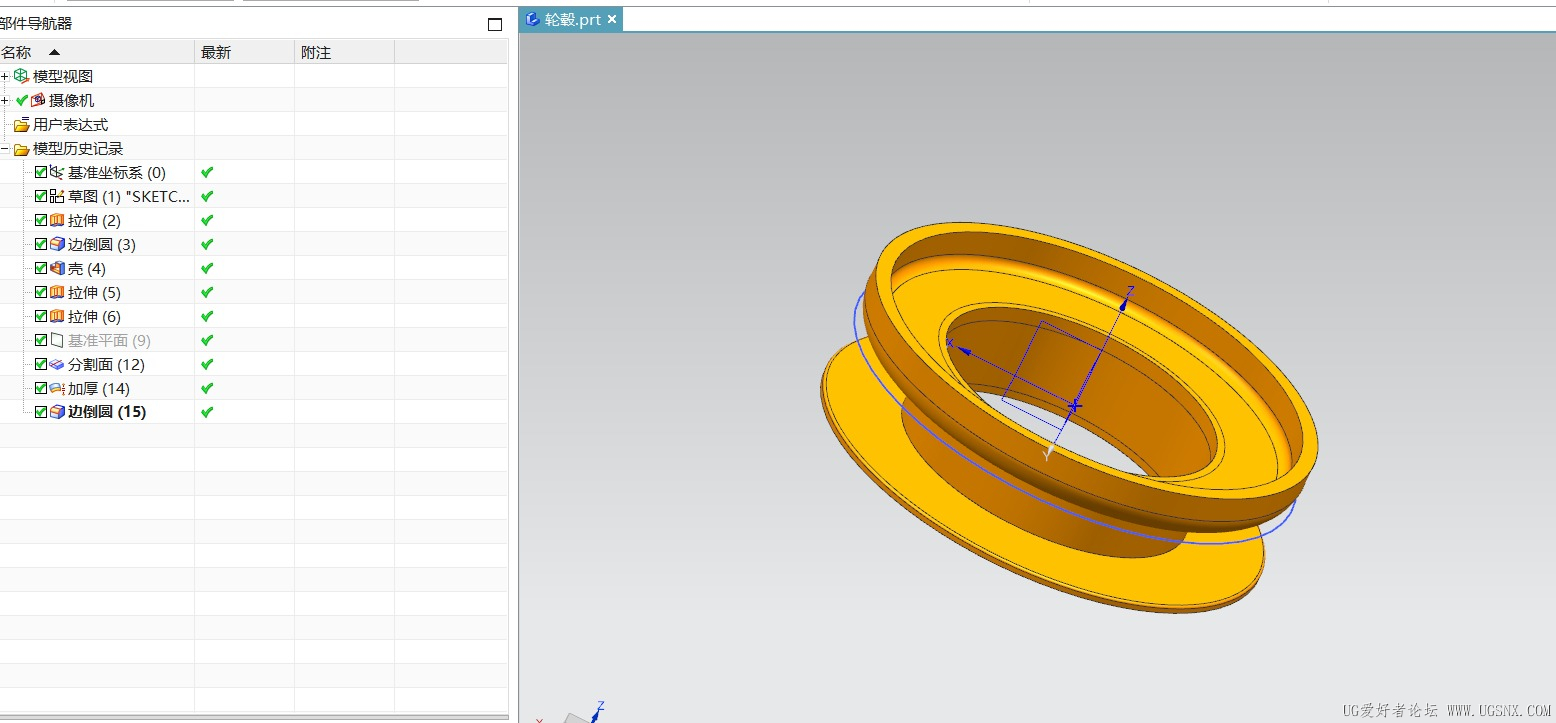Collapse the 模型历史记录 node
The image size is (1556, 723).
pyautogui.click(x=5, y=149)
